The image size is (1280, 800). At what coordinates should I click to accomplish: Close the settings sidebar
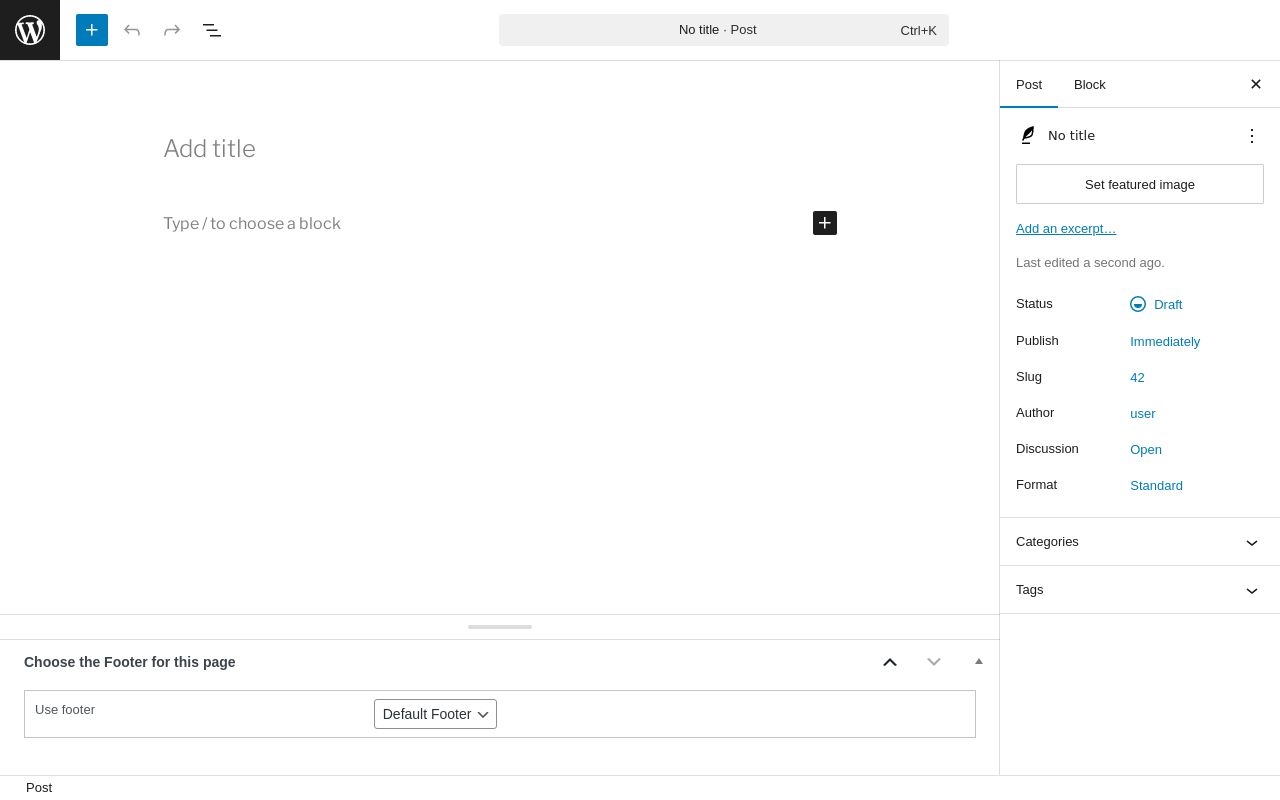(x=1256, y=84)
